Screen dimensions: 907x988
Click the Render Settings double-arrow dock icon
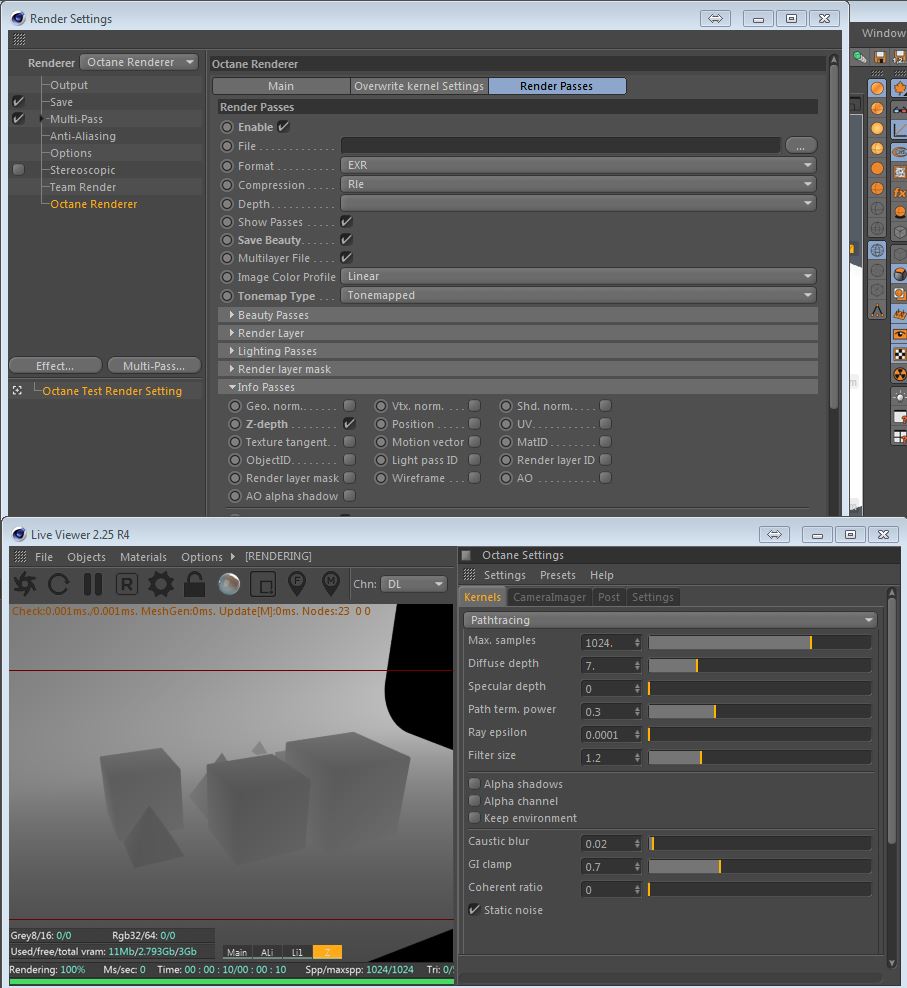[x=715, y=18]
